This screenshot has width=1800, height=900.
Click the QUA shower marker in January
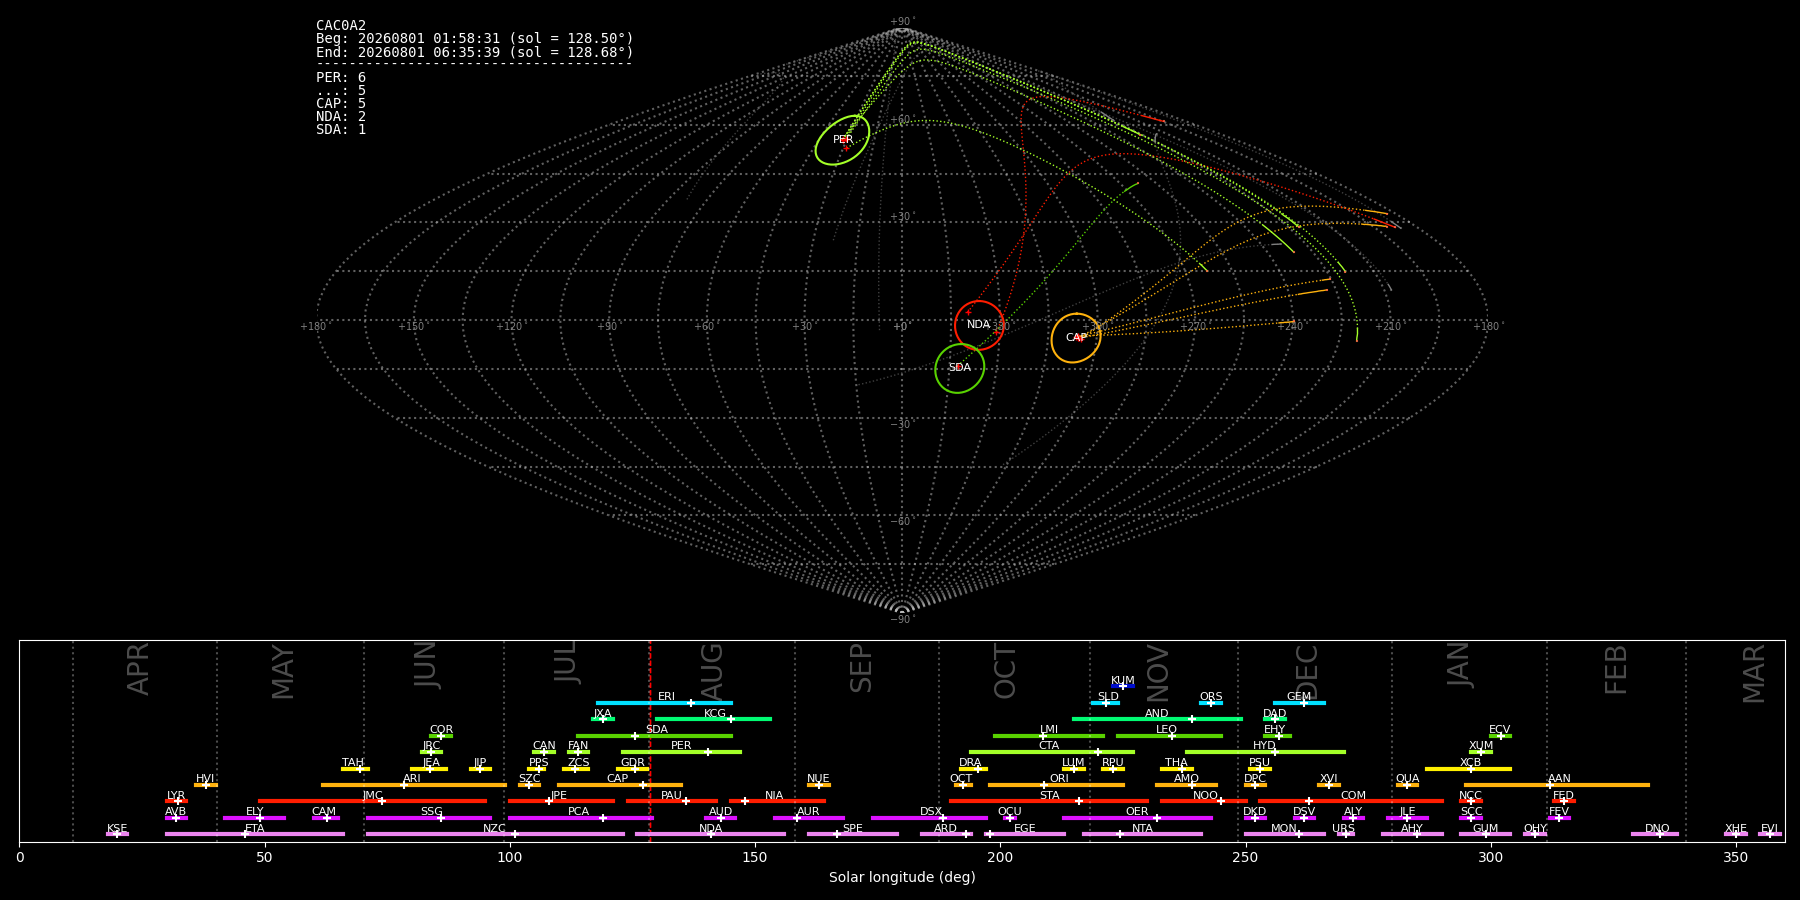pos(1407,785)
